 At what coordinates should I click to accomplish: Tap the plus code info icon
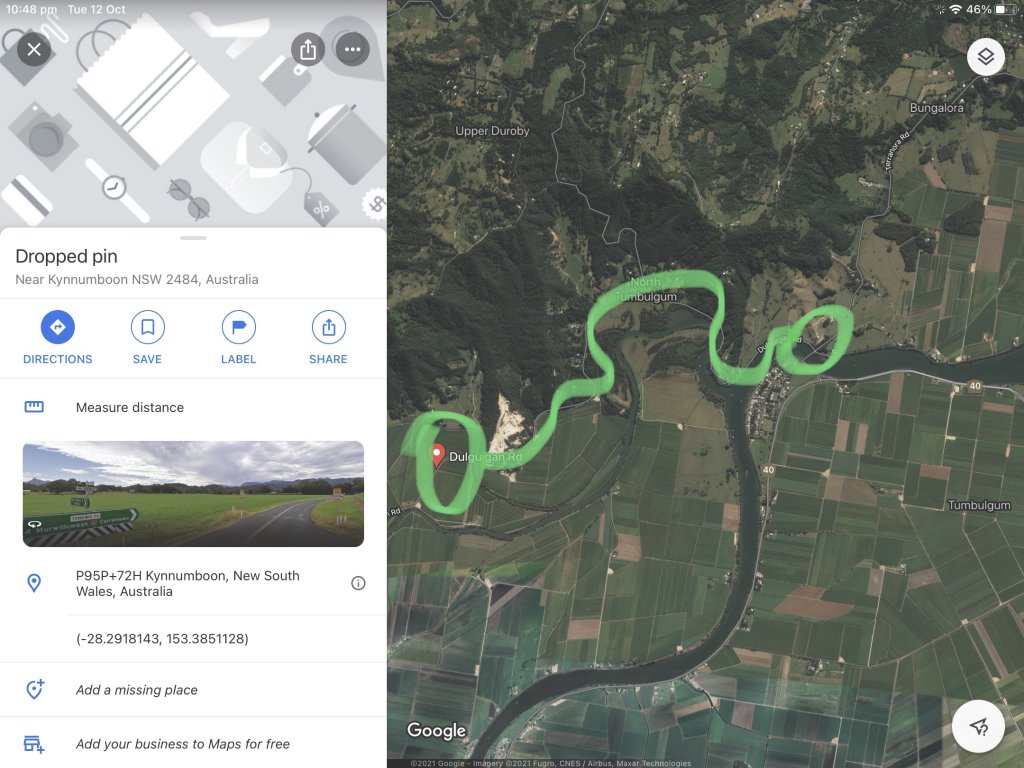point(358,583)
